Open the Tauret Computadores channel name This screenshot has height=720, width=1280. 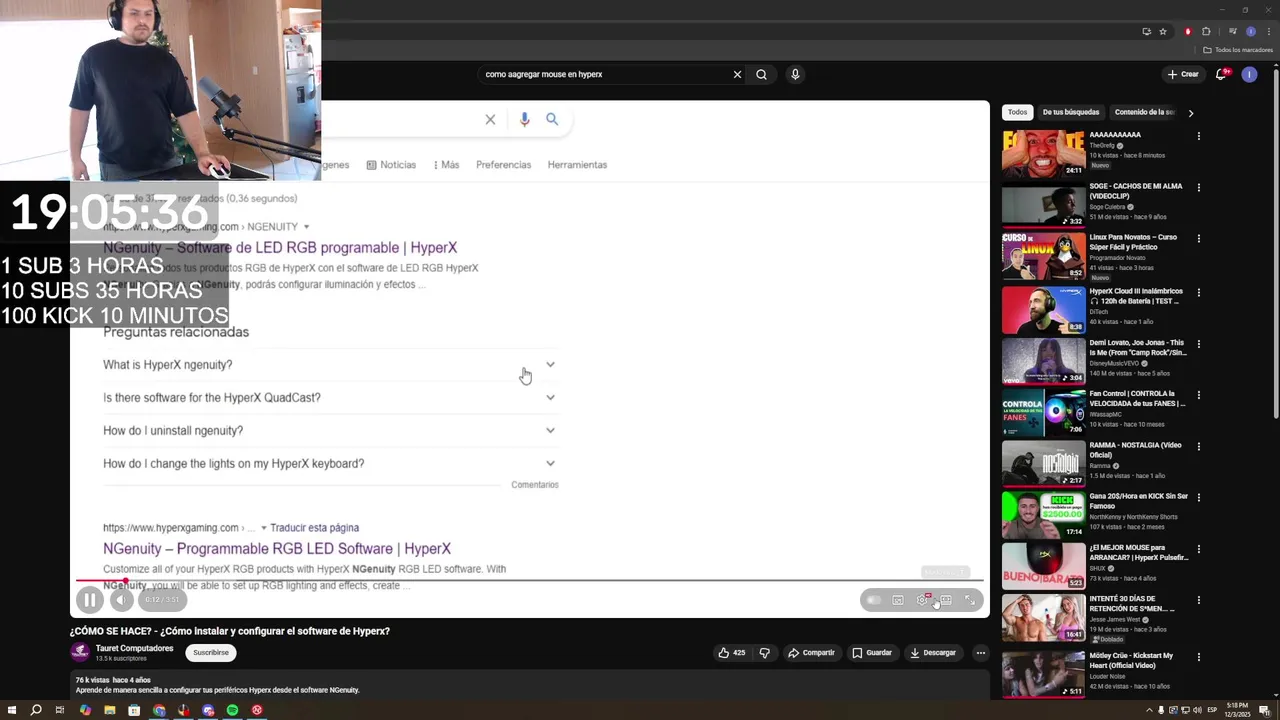[x=134, y=648]
